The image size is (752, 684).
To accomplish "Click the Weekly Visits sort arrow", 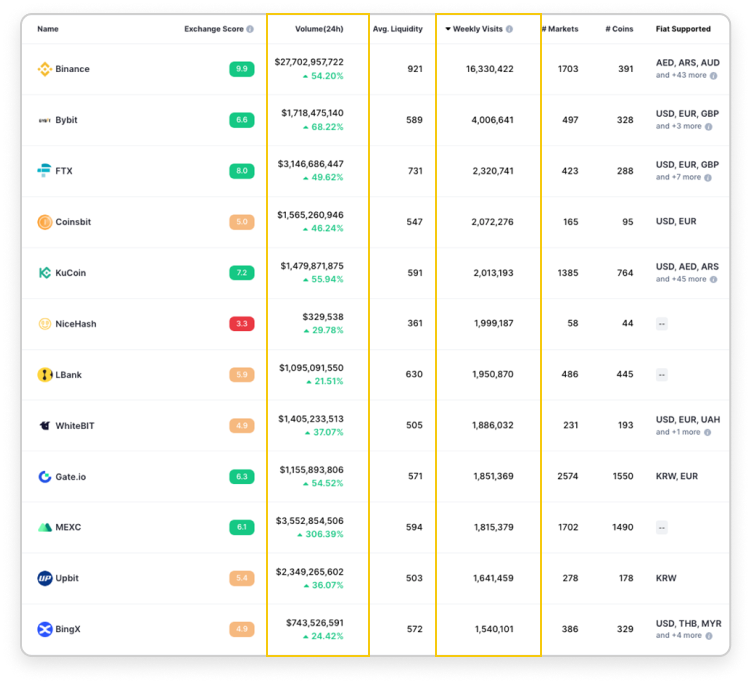I will (x=448, y=29).
